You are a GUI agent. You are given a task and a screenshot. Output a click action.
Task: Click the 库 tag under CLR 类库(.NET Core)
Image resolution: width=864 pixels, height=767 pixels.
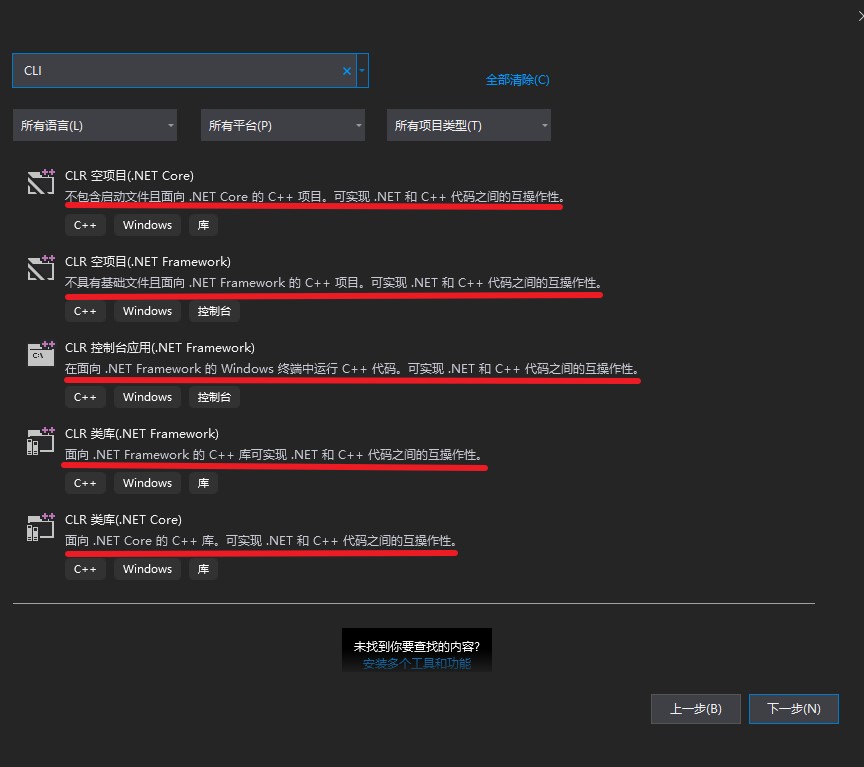203,568
